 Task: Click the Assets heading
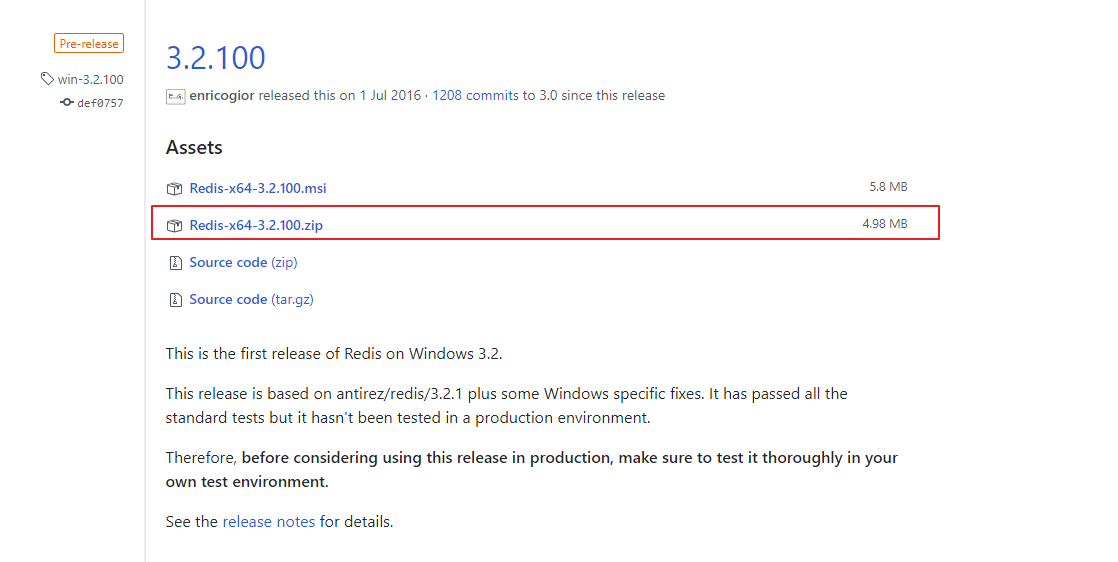[x=194, y=148]
